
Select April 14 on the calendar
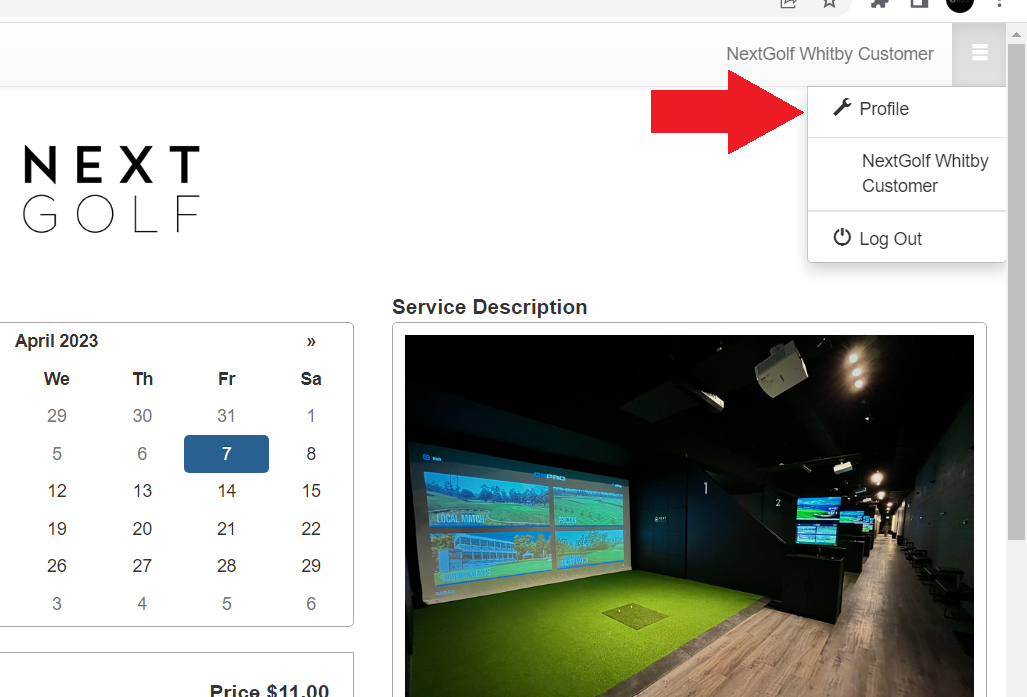point(227,491)
